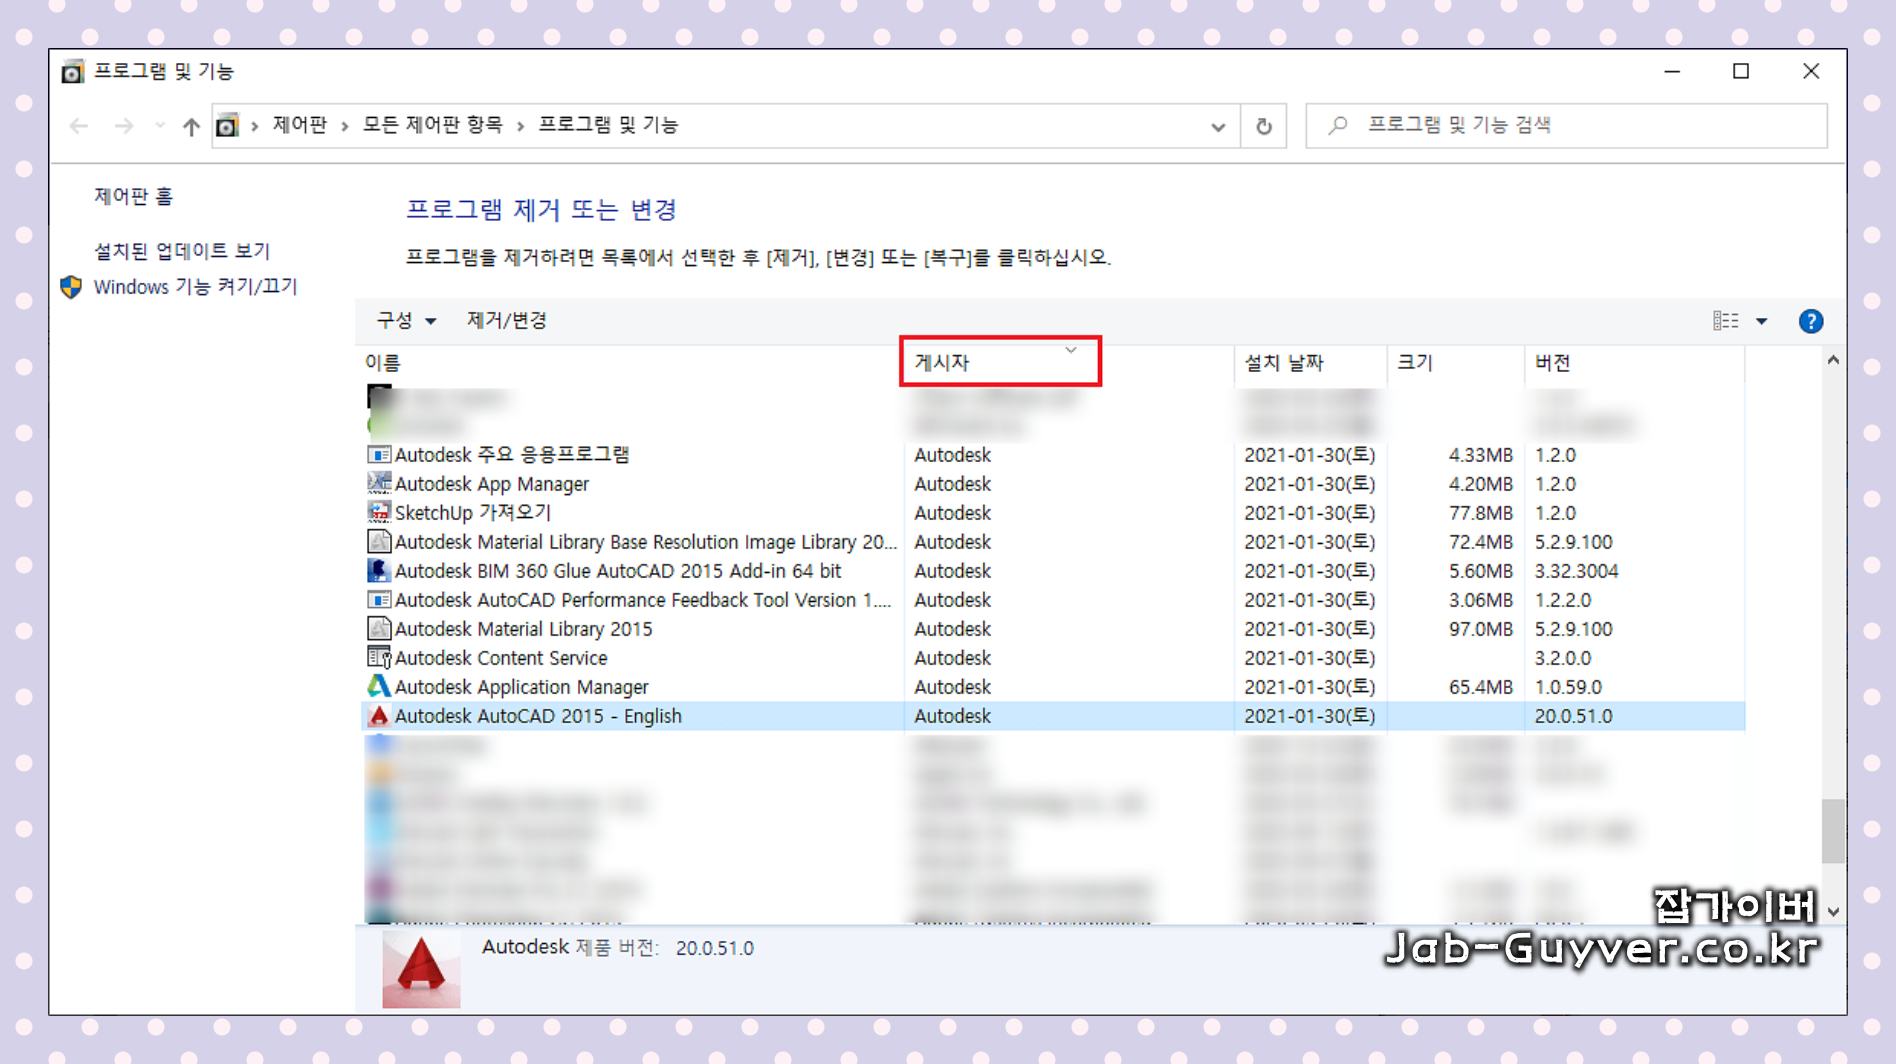Refresh the program list
1896x1064 pixels.
[x=1264, y=127]
